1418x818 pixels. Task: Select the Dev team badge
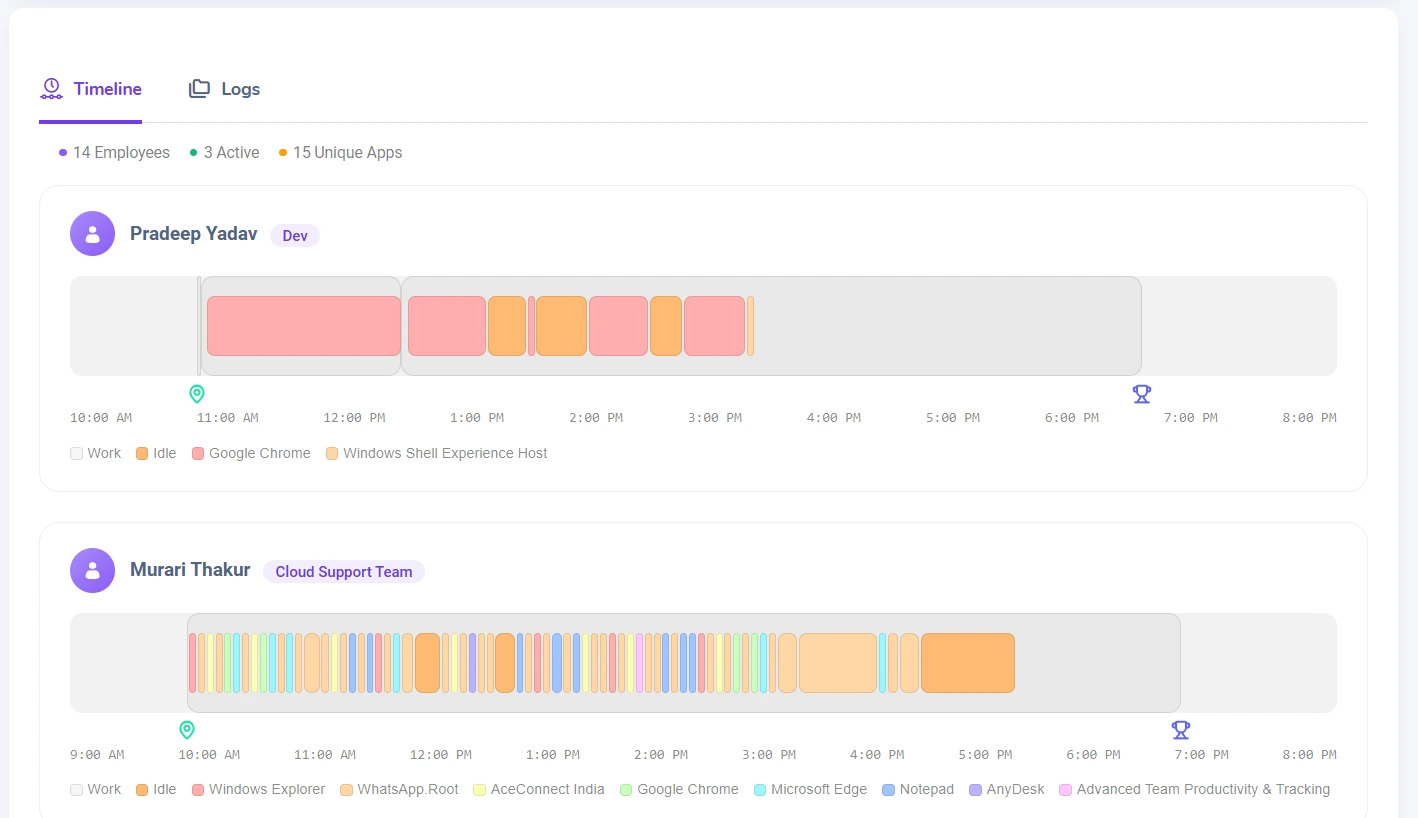click(x=295, y=236)
